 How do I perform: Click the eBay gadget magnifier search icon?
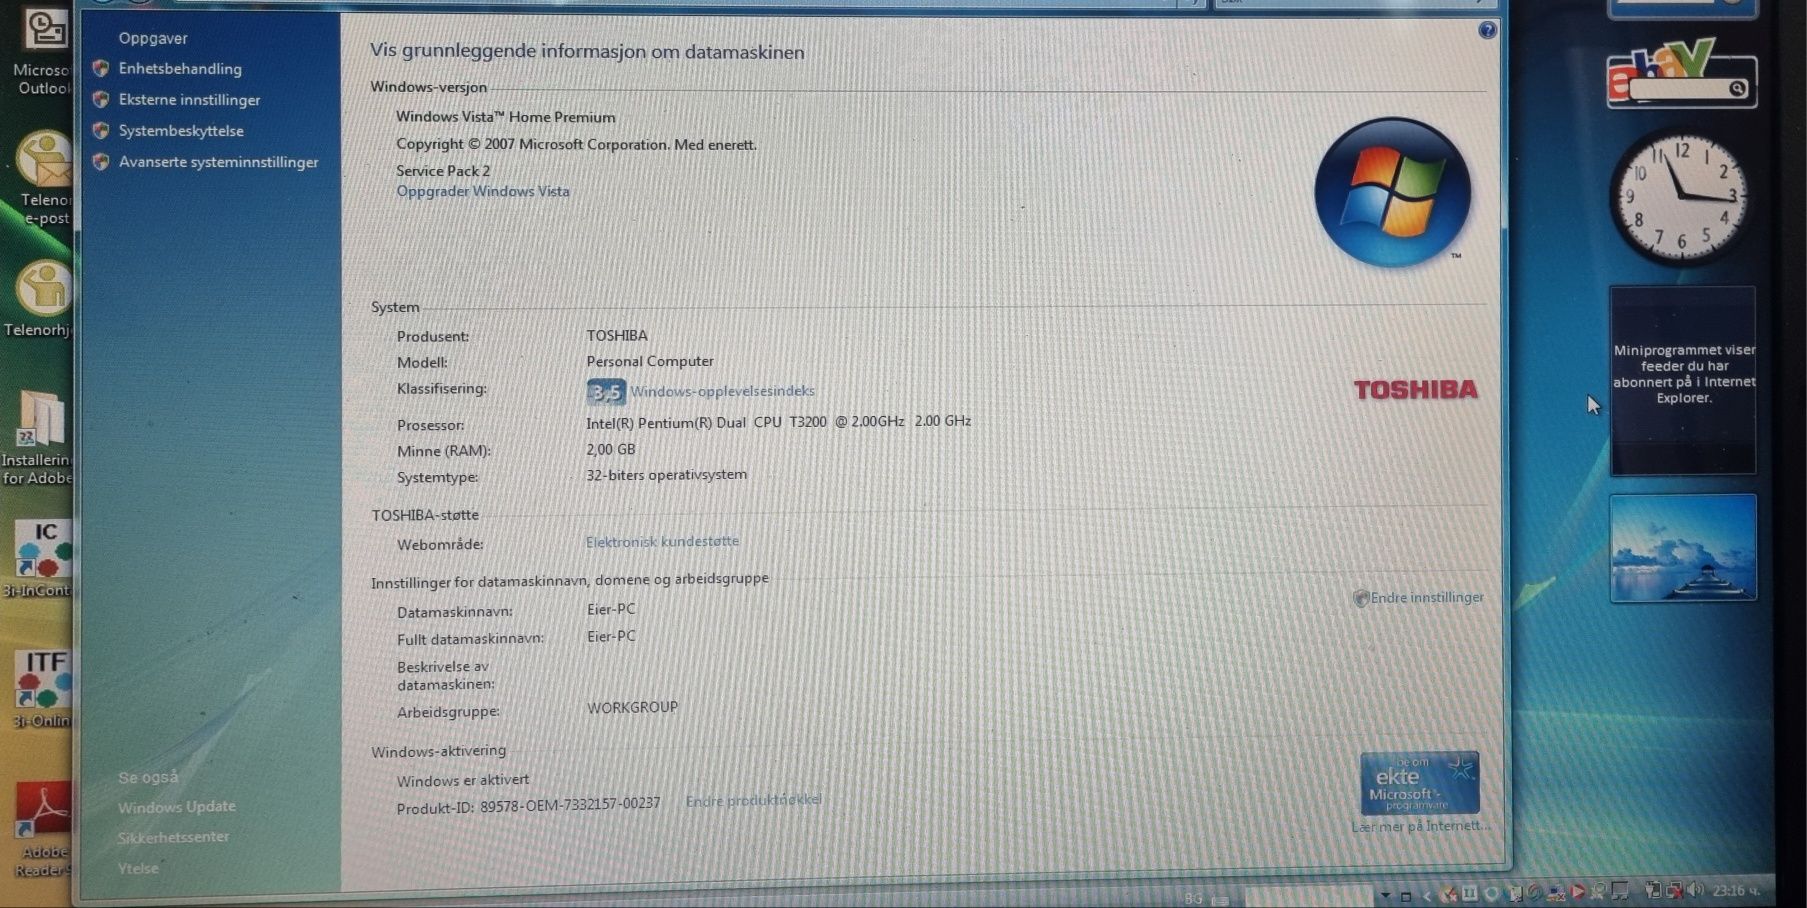(1738, 89)
